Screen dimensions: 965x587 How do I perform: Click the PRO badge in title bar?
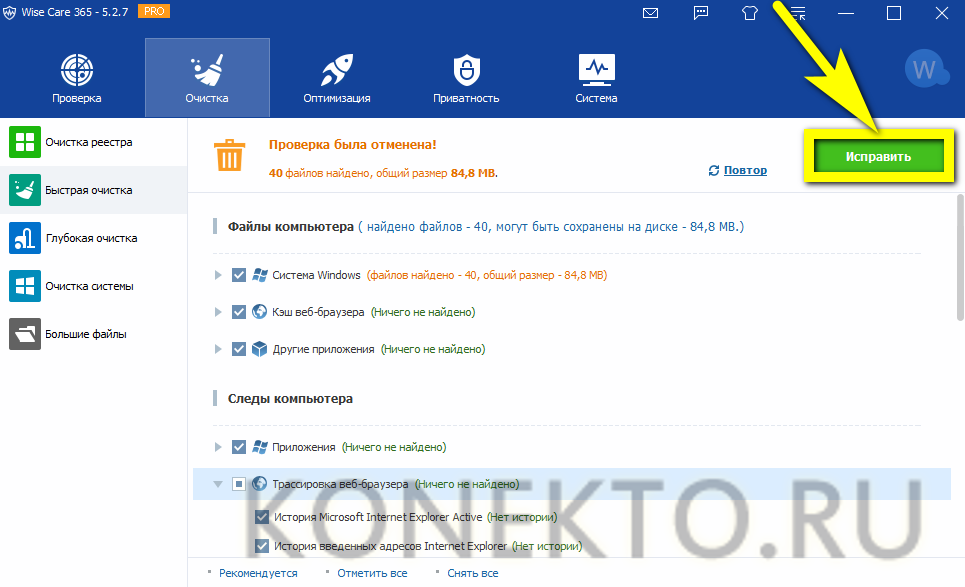154,12
